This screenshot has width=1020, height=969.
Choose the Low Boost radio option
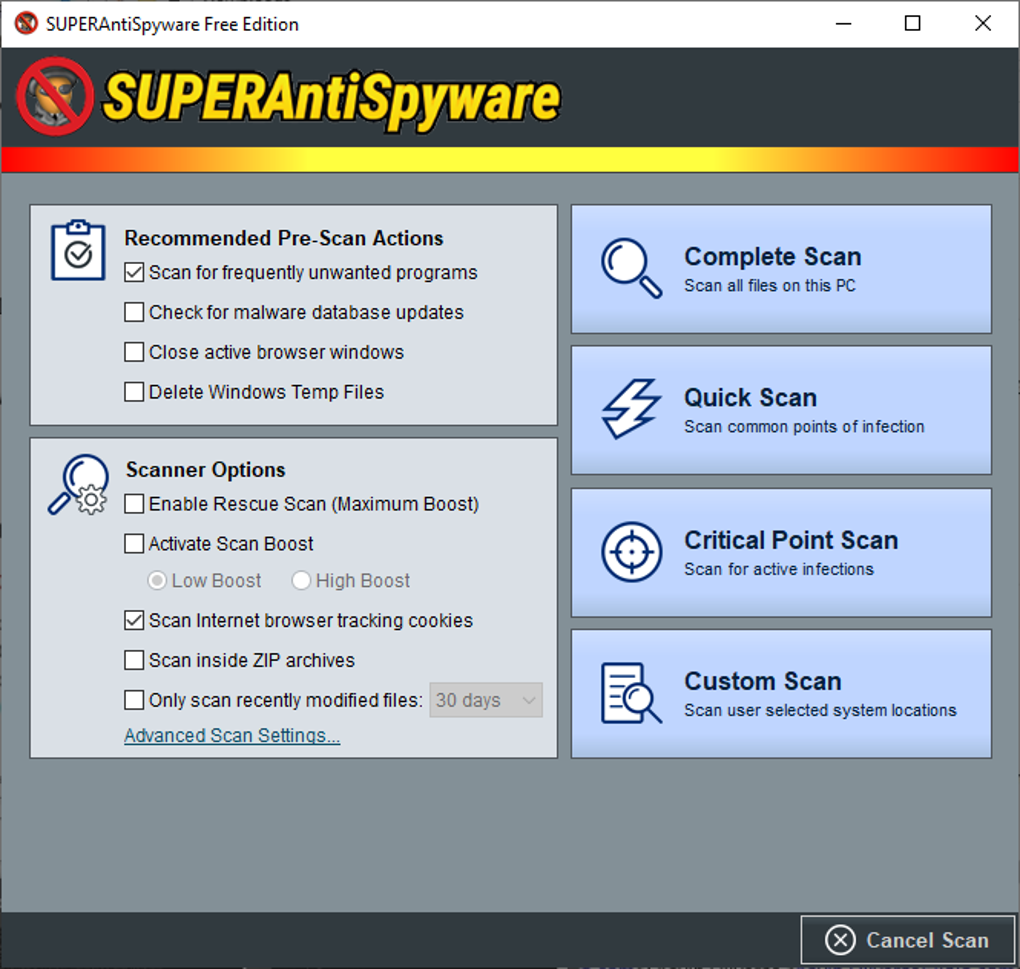pyautogui.click(x=157, y=581)
